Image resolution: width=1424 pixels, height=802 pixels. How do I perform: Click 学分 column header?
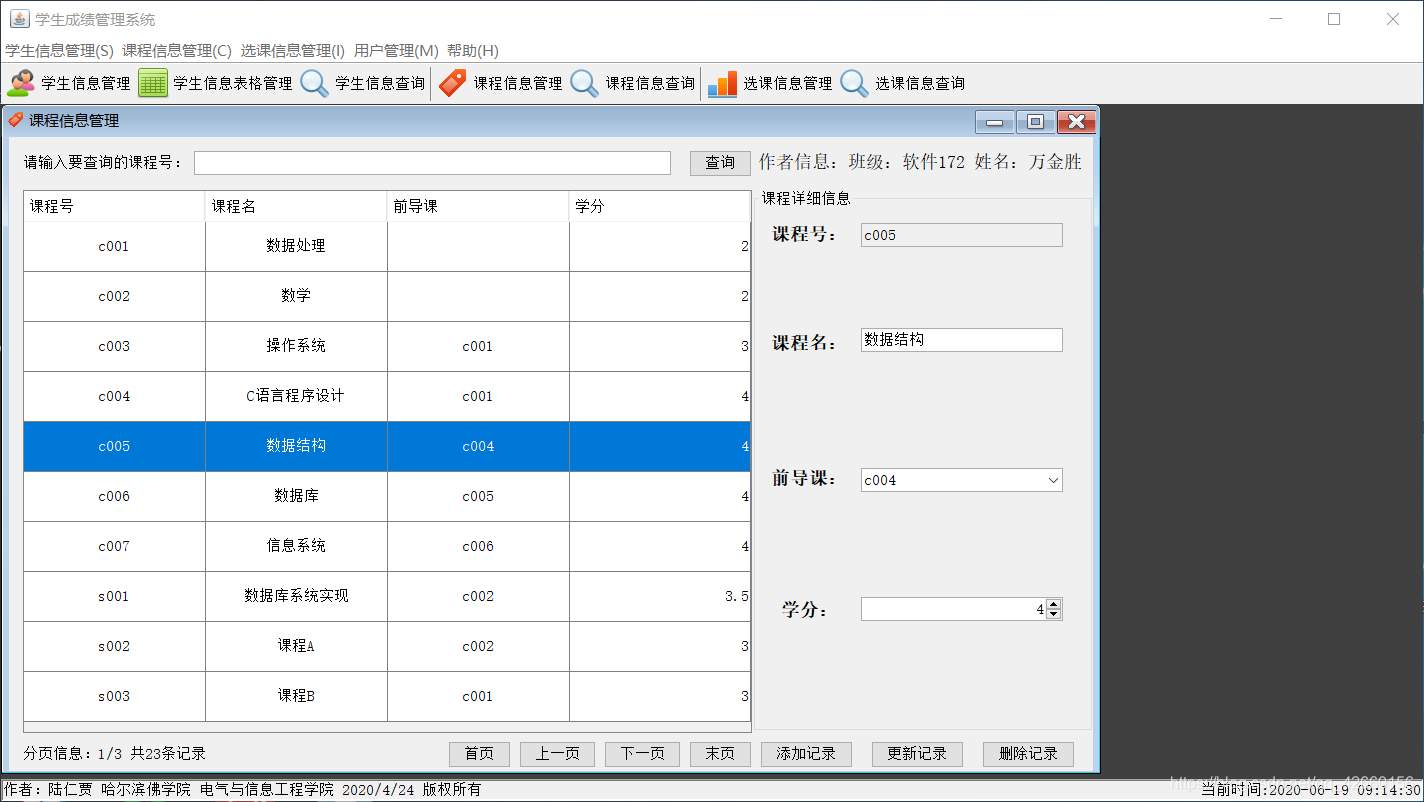tap(660, 206)
